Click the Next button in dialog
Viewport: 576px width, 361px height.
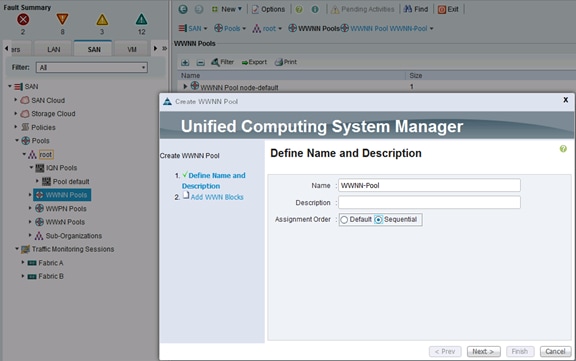(x=483, y=351)
